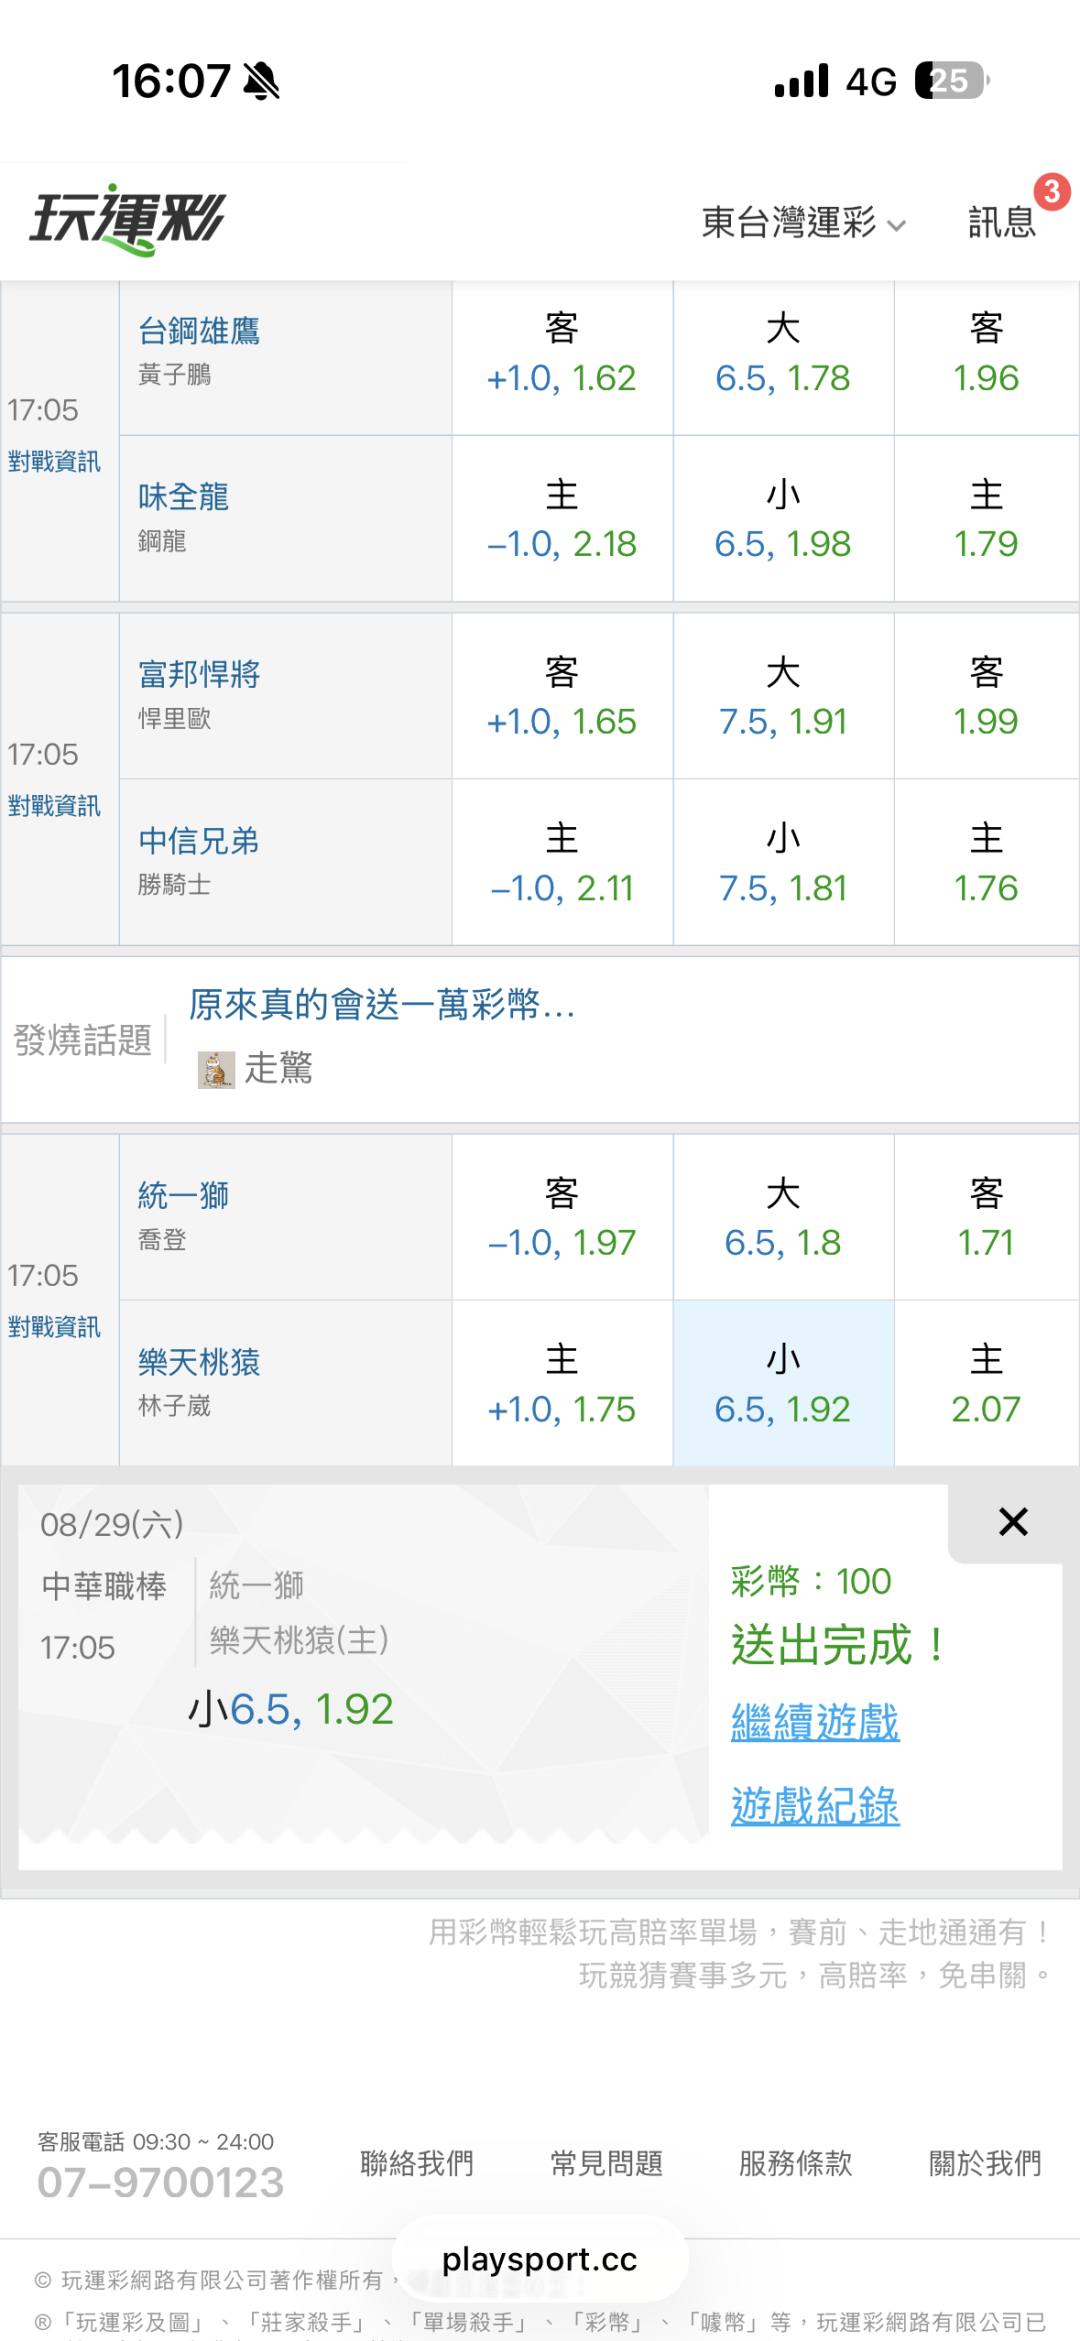Image resolution: width=1080 pixels, height=2341 pixels.
Task: Open hot topic 原來真的會送一萬彩幣
Action: (382, 1004)
